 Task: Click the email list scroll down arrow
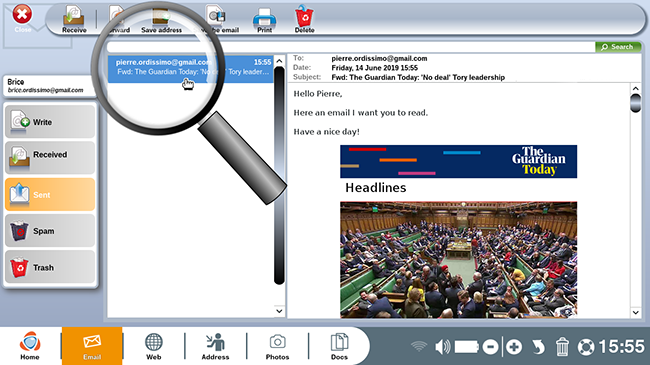coord(279,311)
